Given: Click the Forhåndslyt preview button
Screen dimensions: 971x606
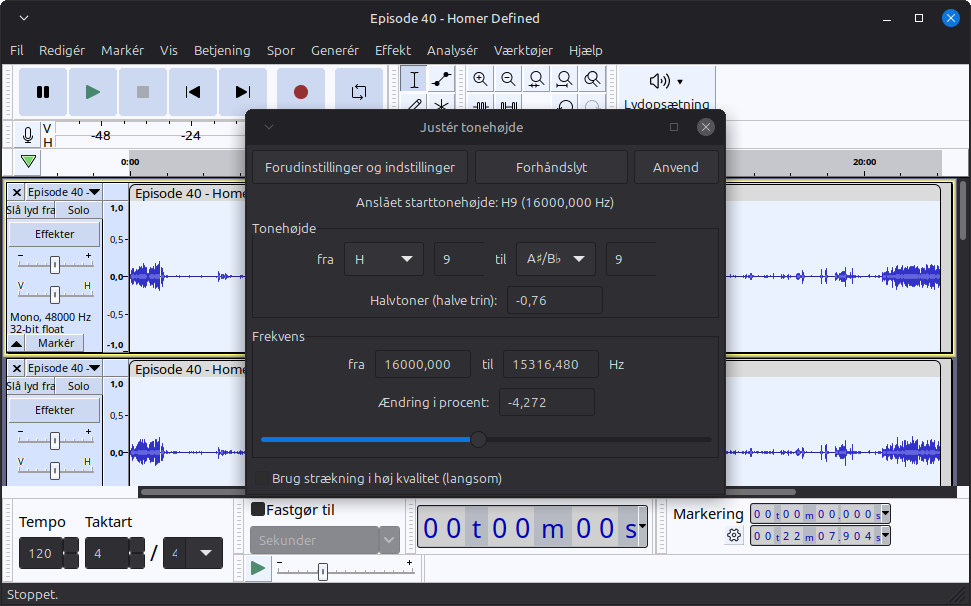Looking at the screenshot, I should (x=551, y=167).
